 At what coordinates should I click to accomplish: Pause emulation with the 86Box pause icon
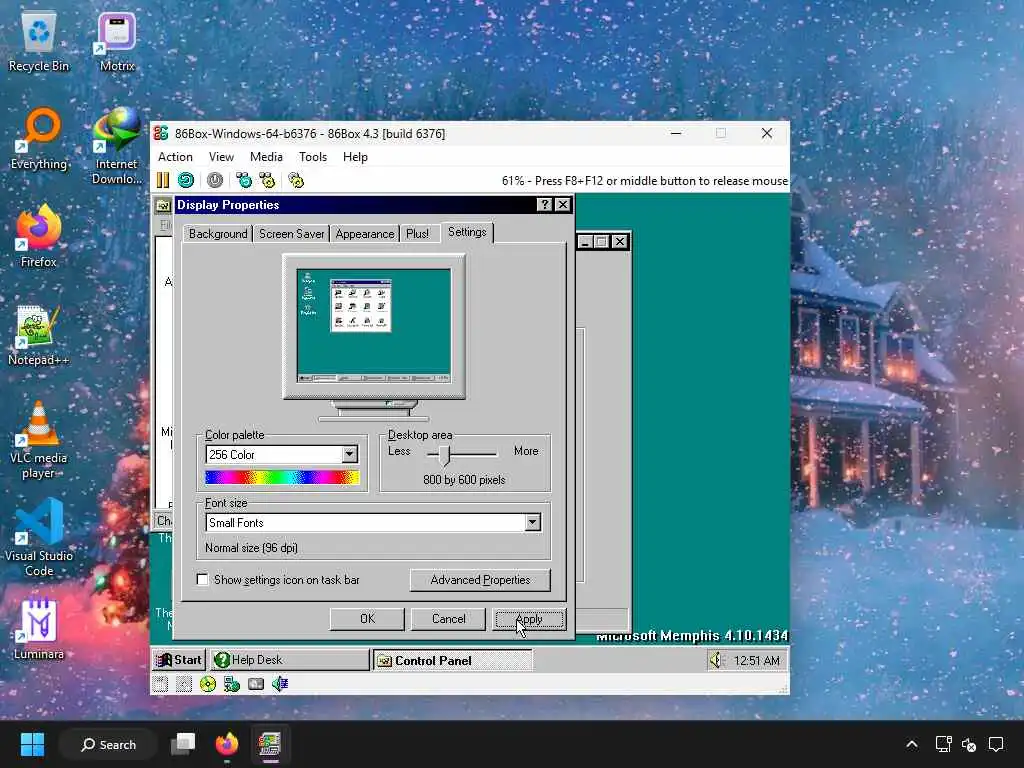[x=163, y=180]
